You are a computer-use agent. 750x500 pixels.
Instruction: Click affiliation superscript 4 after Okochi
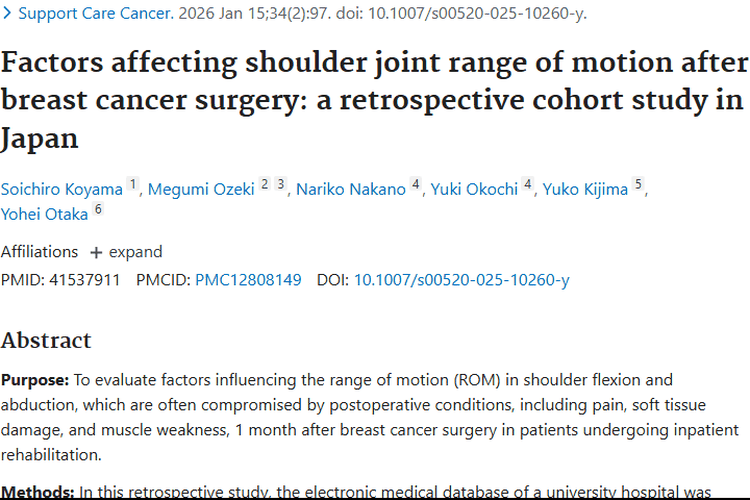527,185
